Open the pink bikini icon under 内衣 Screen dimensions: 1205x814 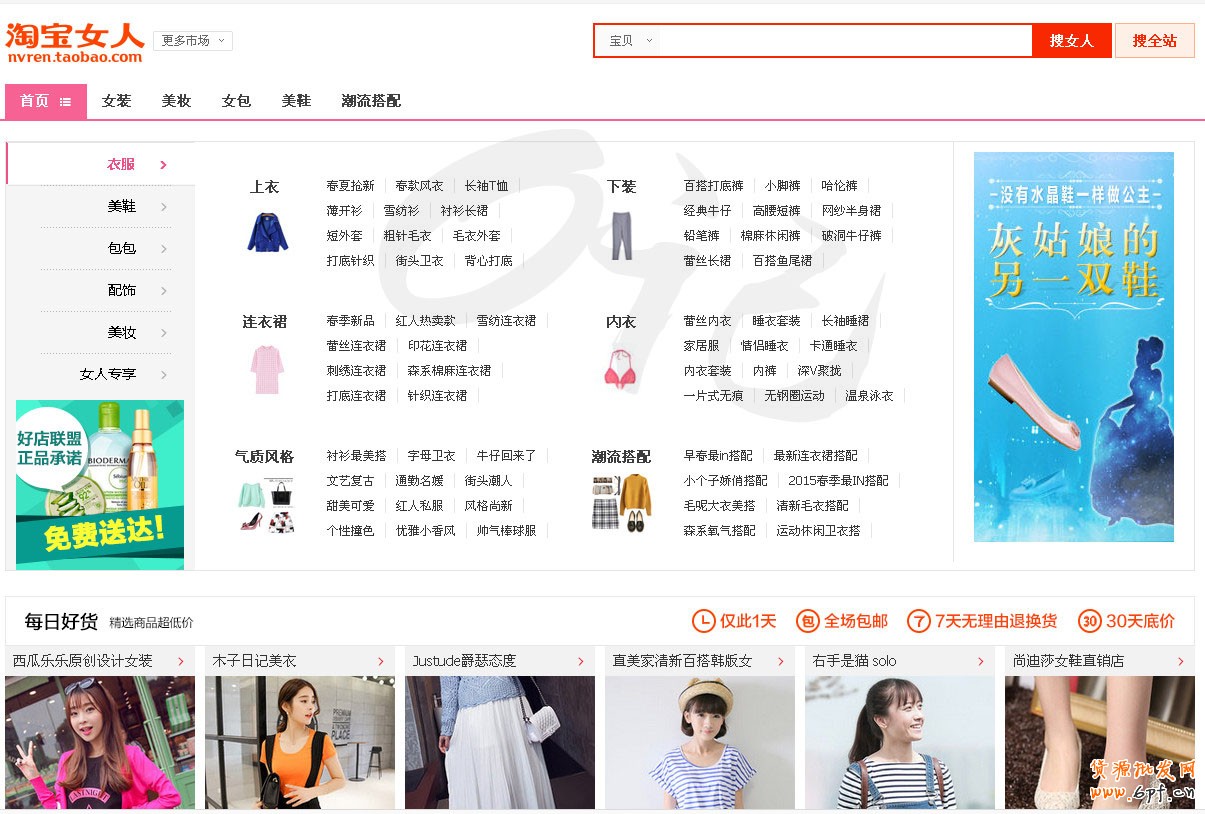pos(621,369)
